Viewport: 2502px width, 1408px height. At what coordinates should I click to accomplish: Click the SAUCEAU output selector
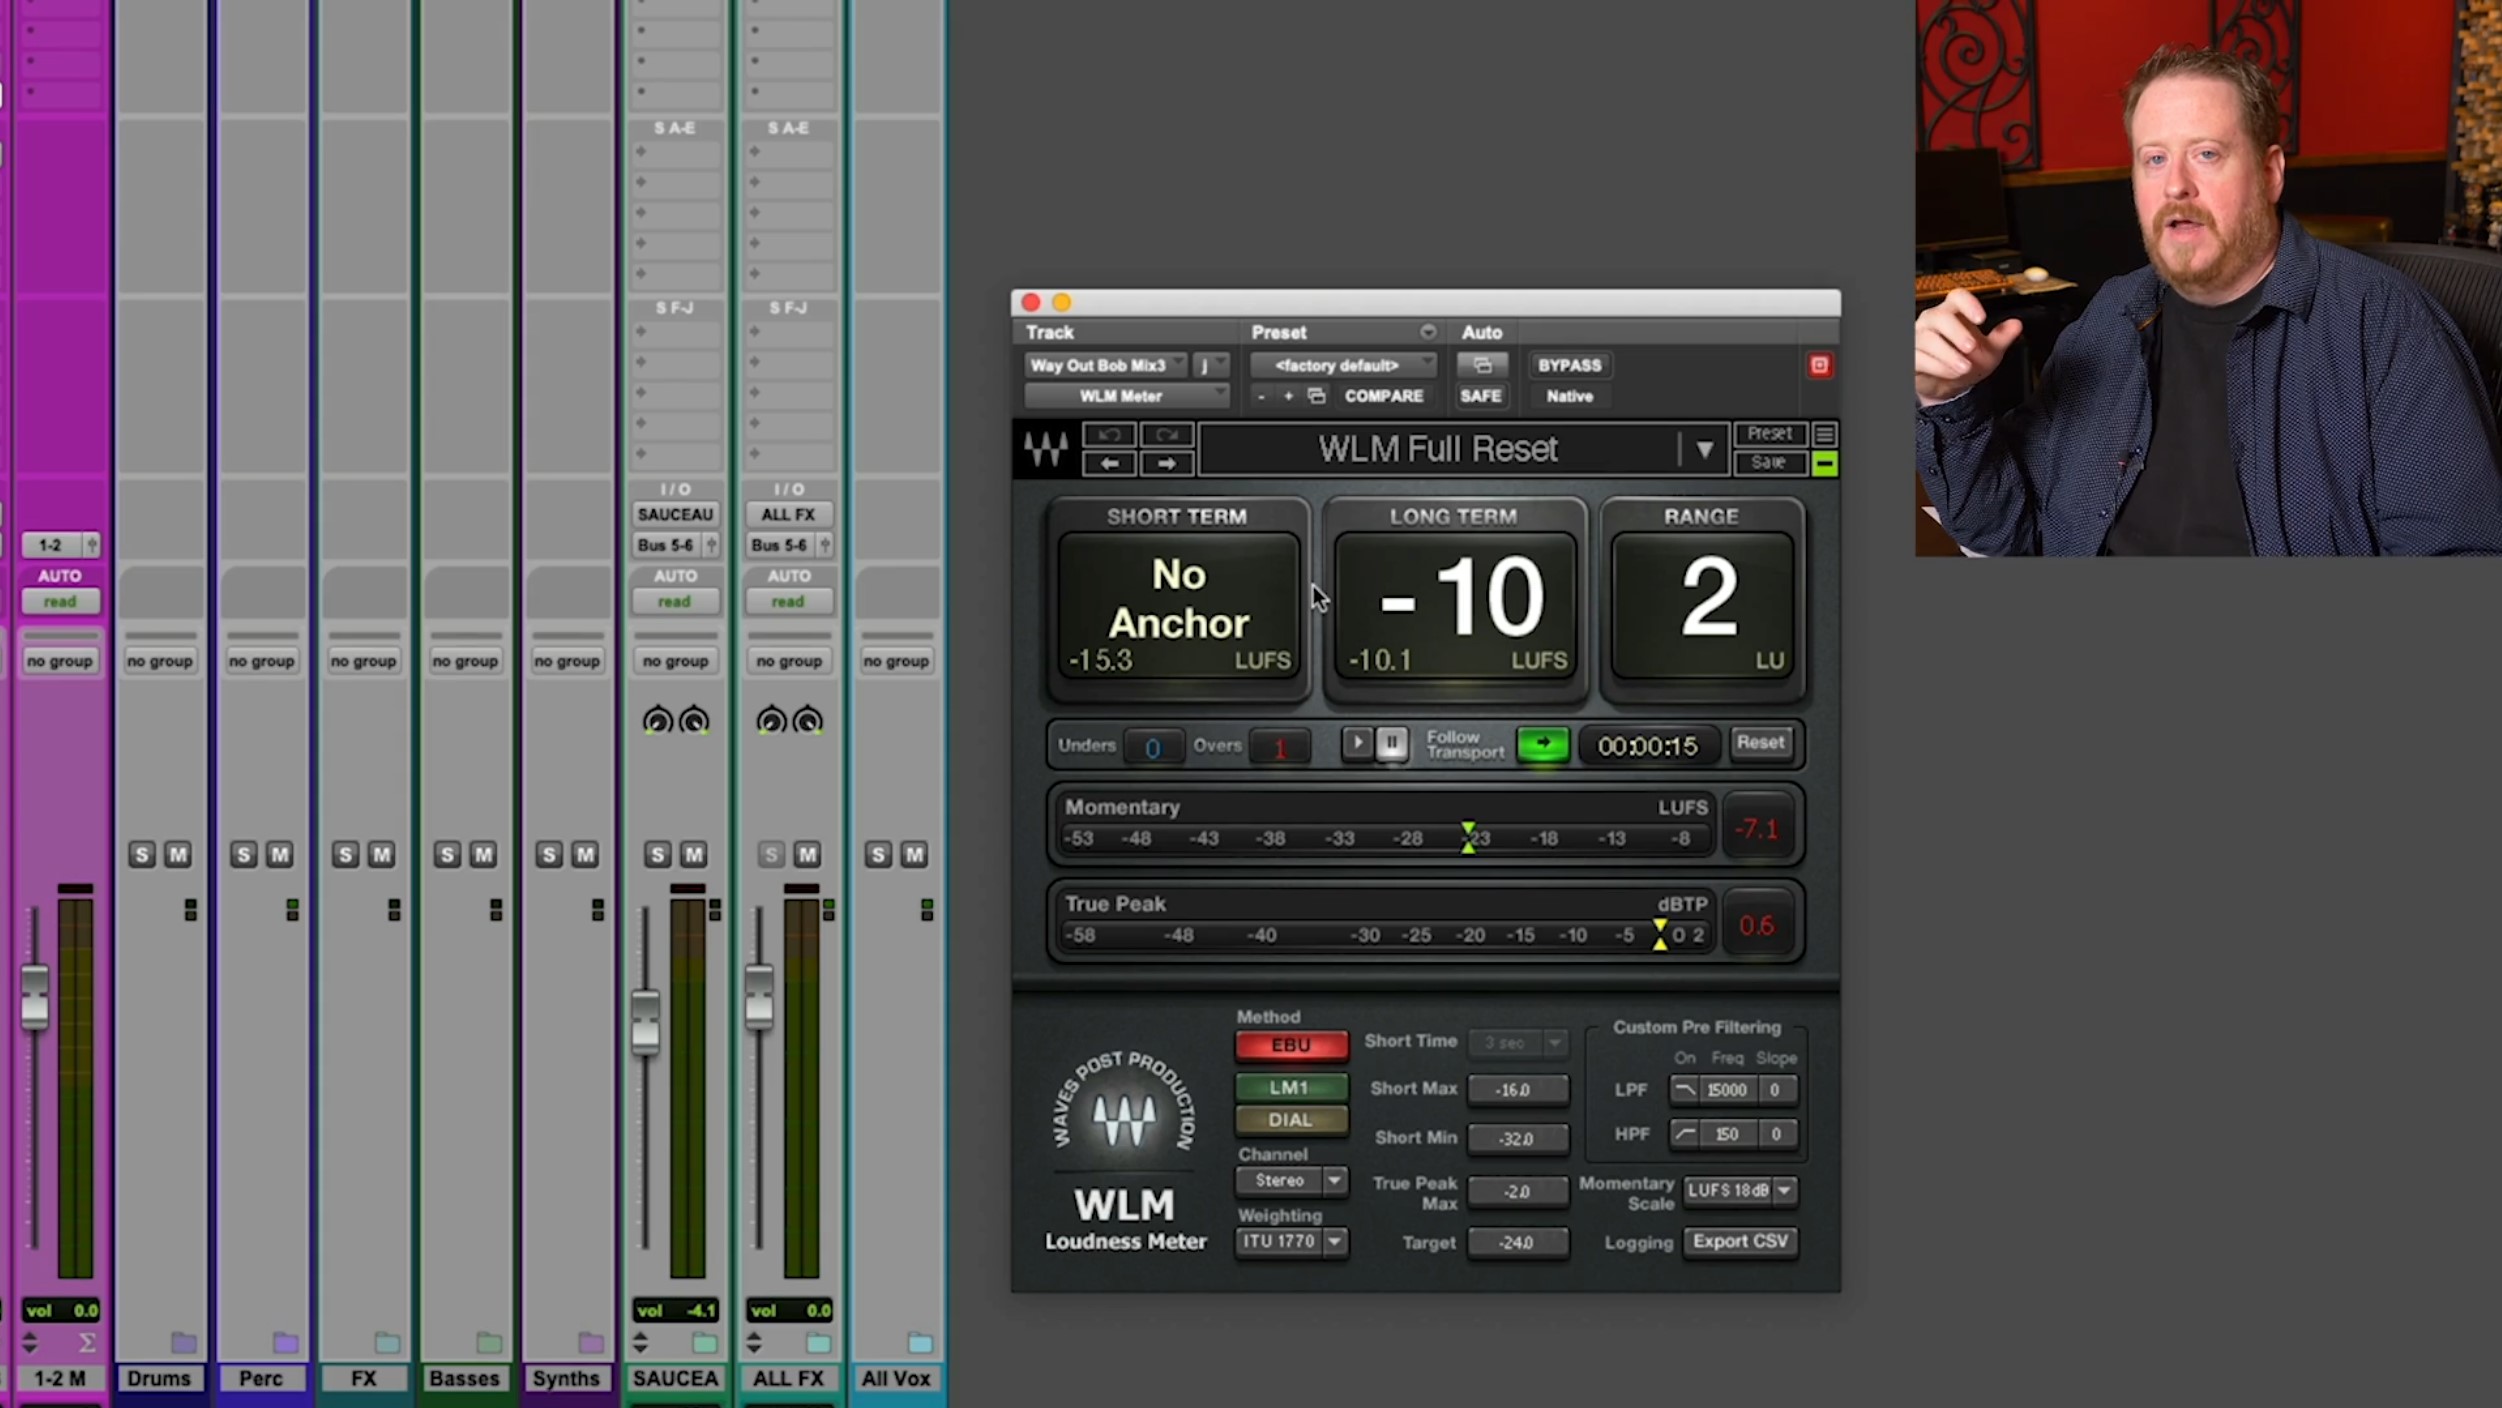click(x=675, y=515)
